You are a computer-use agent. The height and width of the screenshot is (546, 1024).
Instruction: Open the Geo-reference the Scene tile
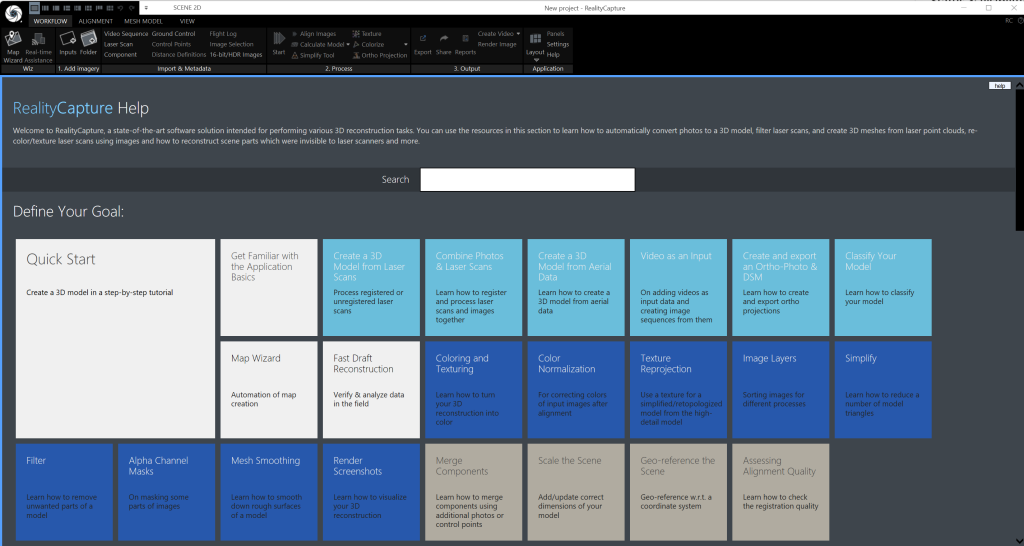click(679, 492)
